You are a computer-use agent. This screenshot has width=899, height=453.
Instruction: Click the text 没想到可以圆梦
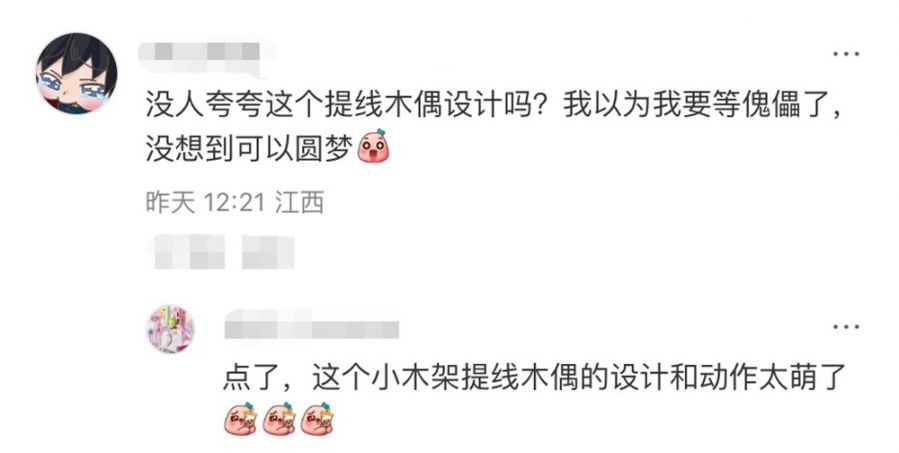point(249,149)
